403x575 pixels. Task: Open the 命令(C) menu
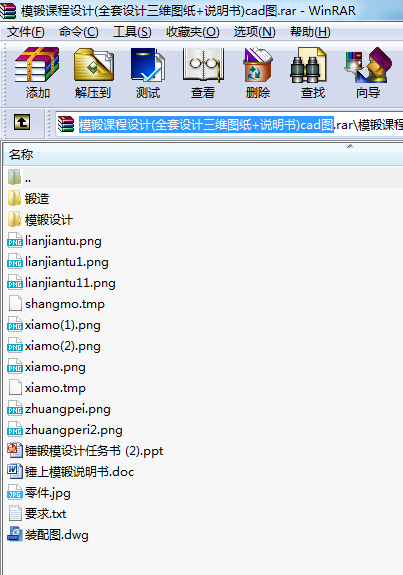[x=78, y=32]
